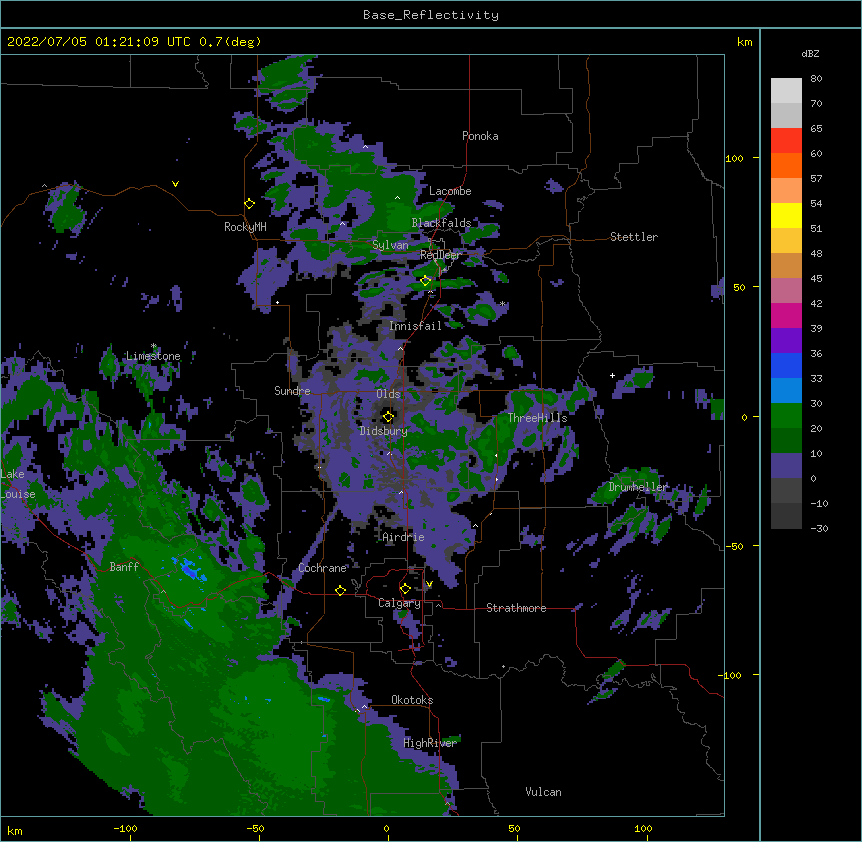Click the 80 value on the dBZ scale
The height and width of the screenshot is (842, 862).
pyautogui.click(x=816, y=79)
